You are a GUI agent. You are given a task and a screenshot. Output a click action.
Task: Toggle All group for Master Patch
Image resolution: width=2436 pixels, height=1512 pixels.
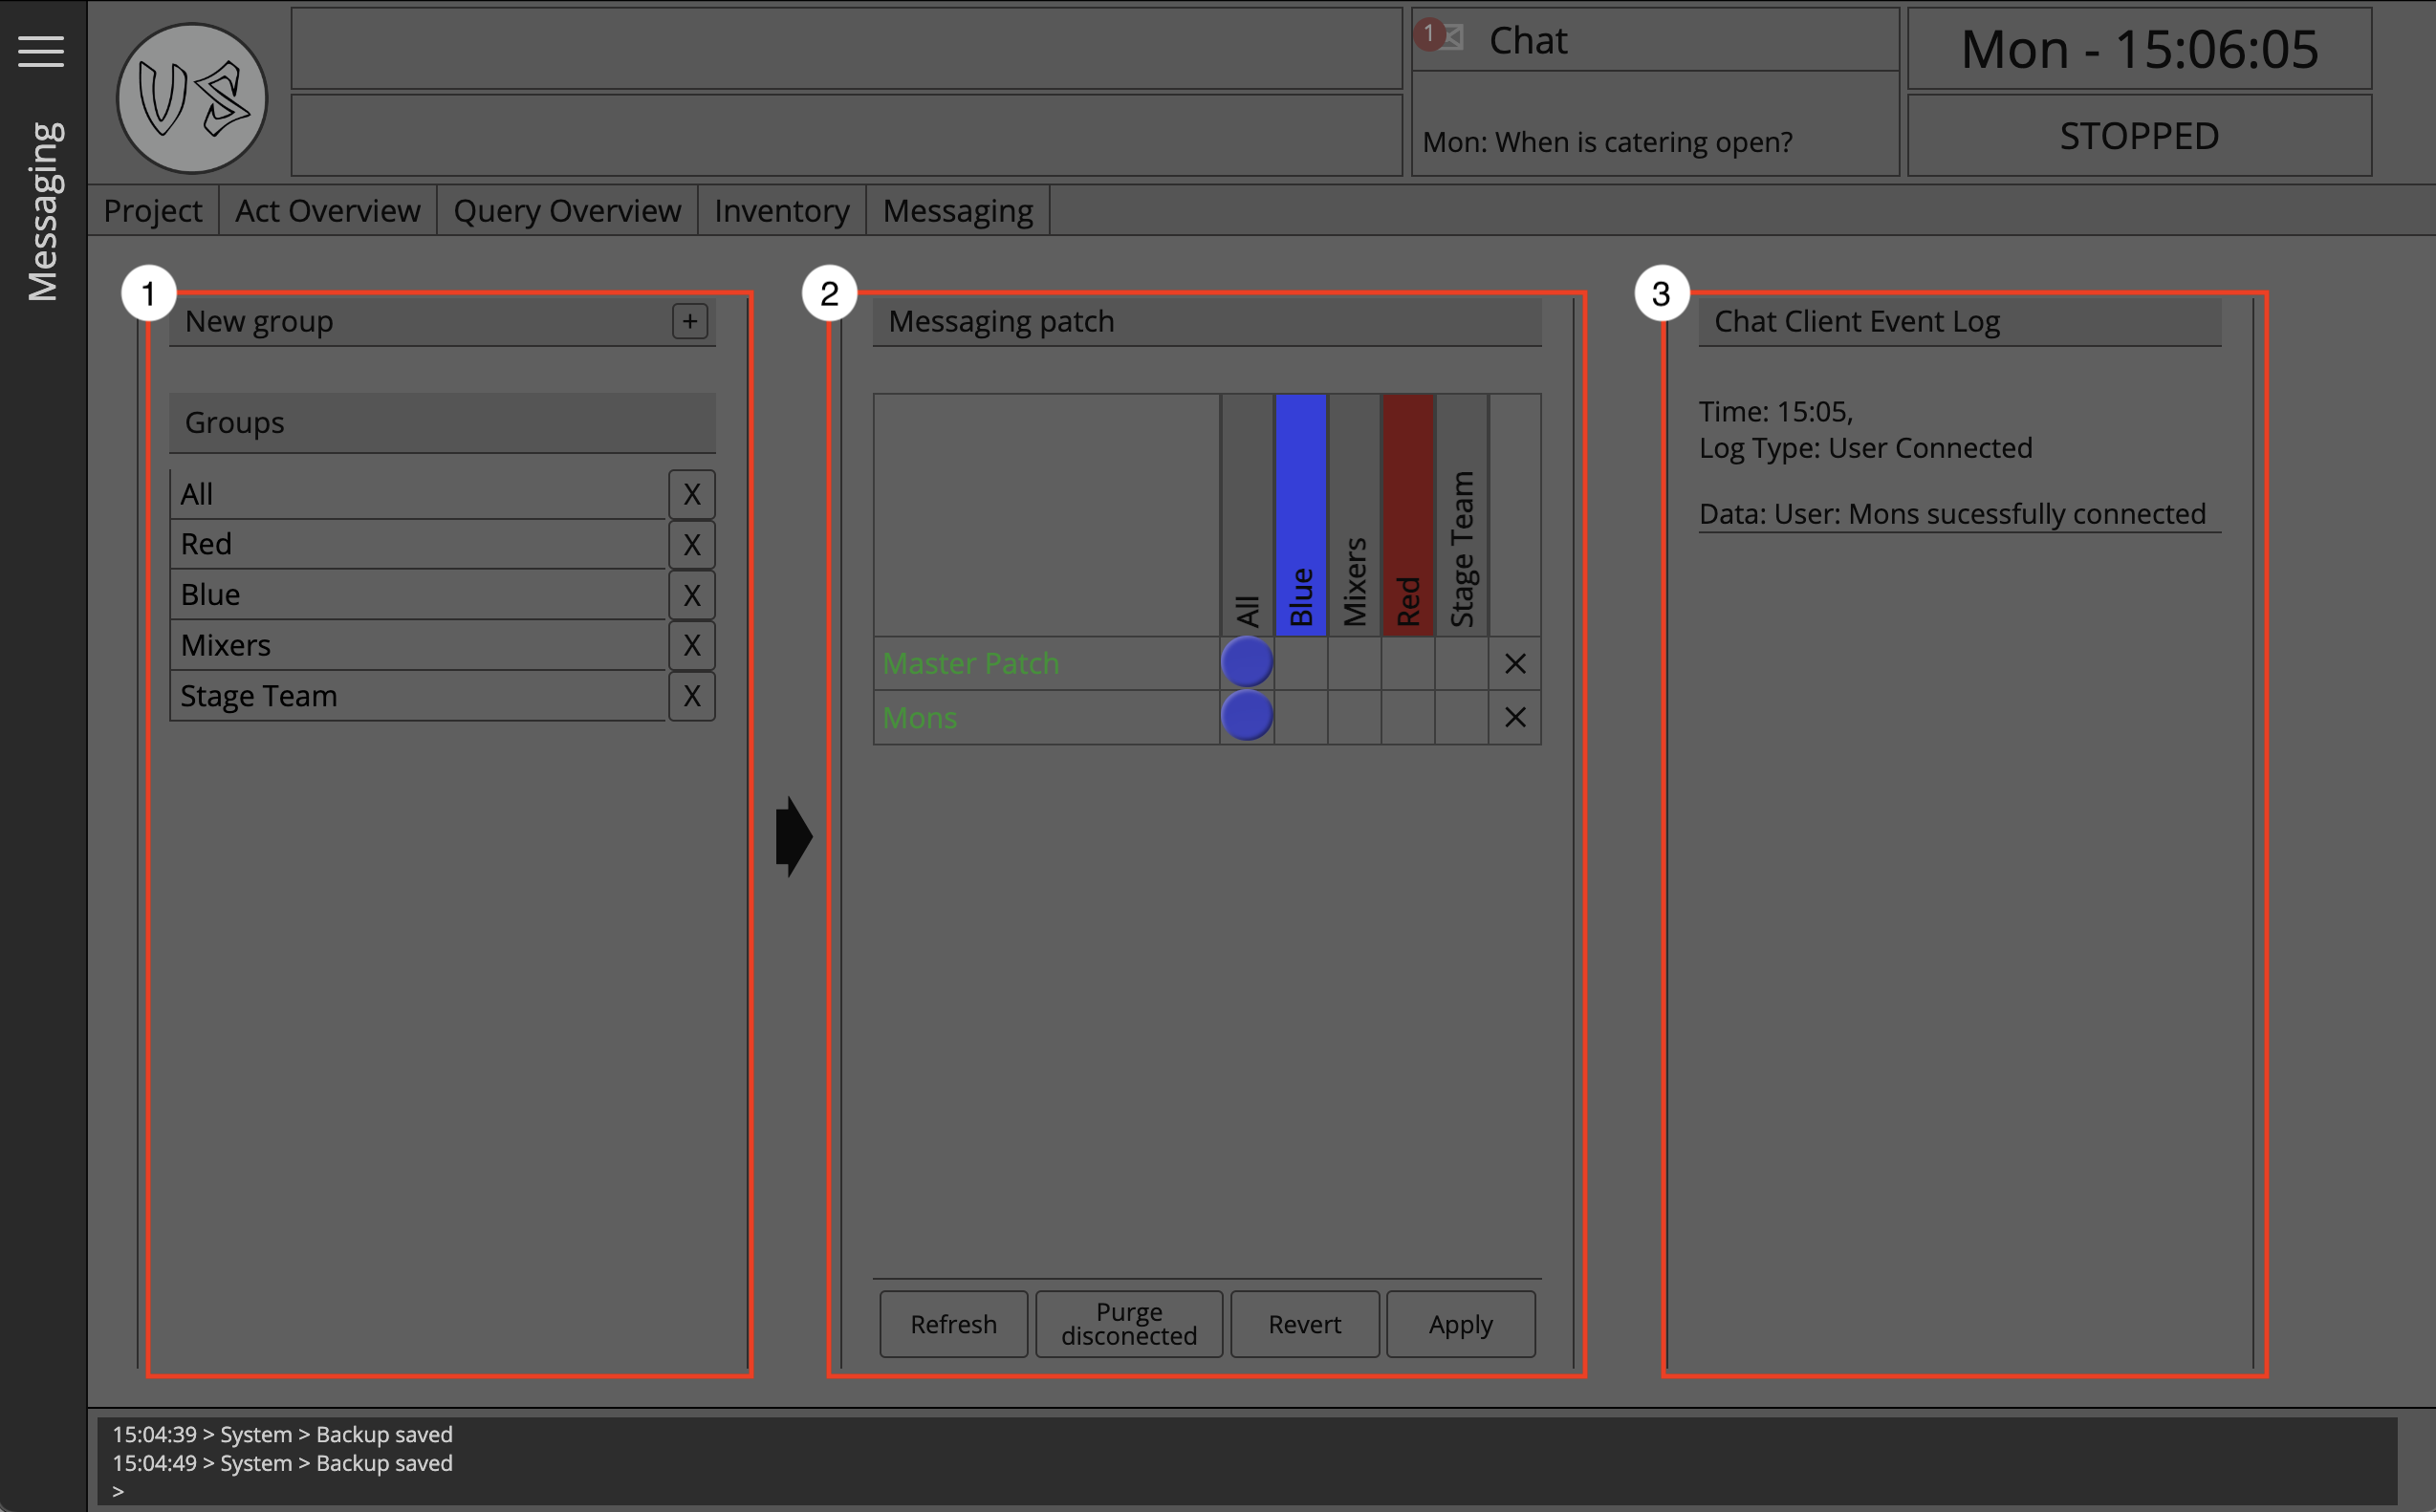click(x=1247, y=663)
